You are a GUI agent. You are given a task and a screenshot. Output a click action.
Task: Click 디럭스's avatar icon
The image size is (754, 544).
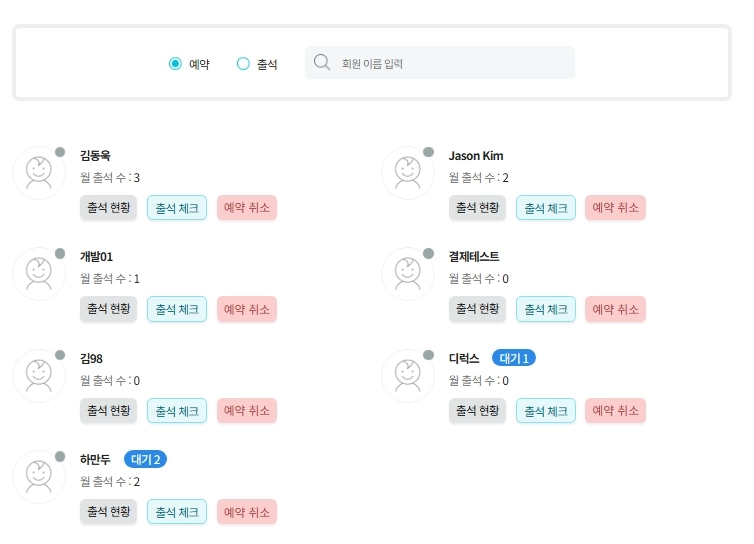(408, 376)
